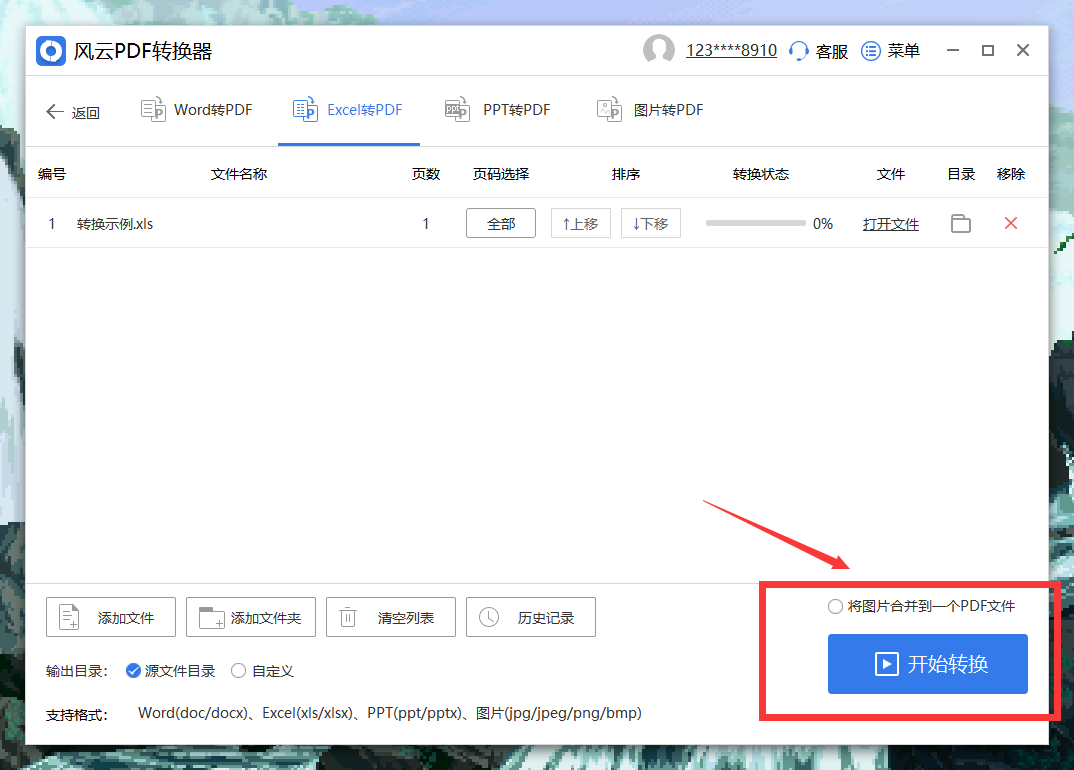This screenshot has height=770, width=1074.
Task: Close the 风云PDF转换器 window
Action: [1023, 50]
